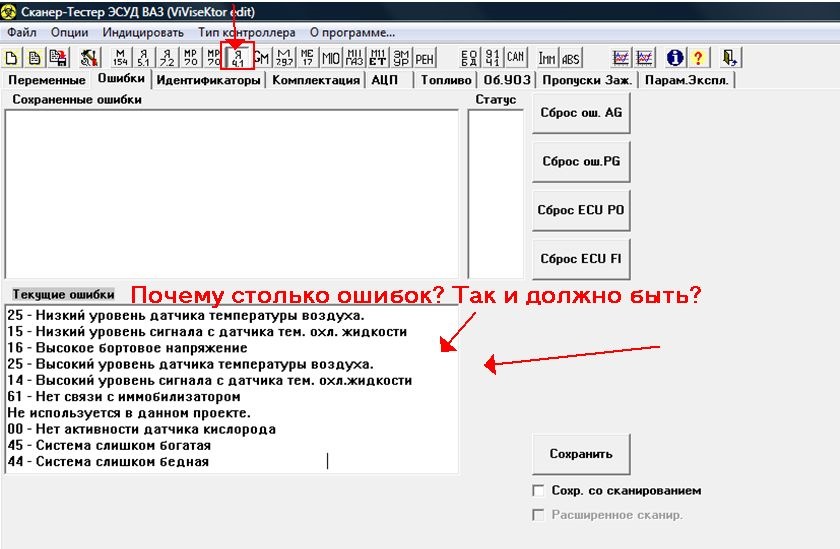Click the Save to disk icon
840x549 pixels.
pyautogui.click(x=58, y=57)
